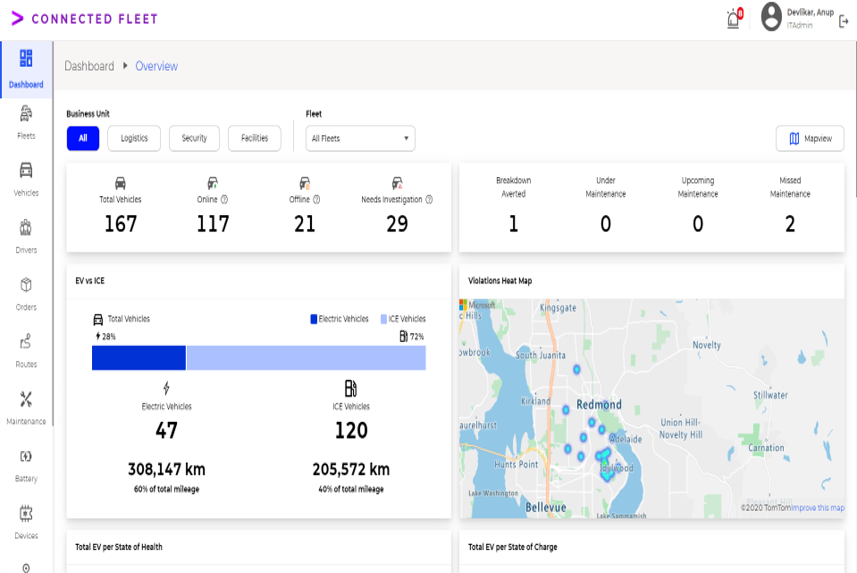Image resolution: width=857 pixels, height=573 pixels.
Task: Click Electric Vehicles count 47
Action: pos(166,430)
